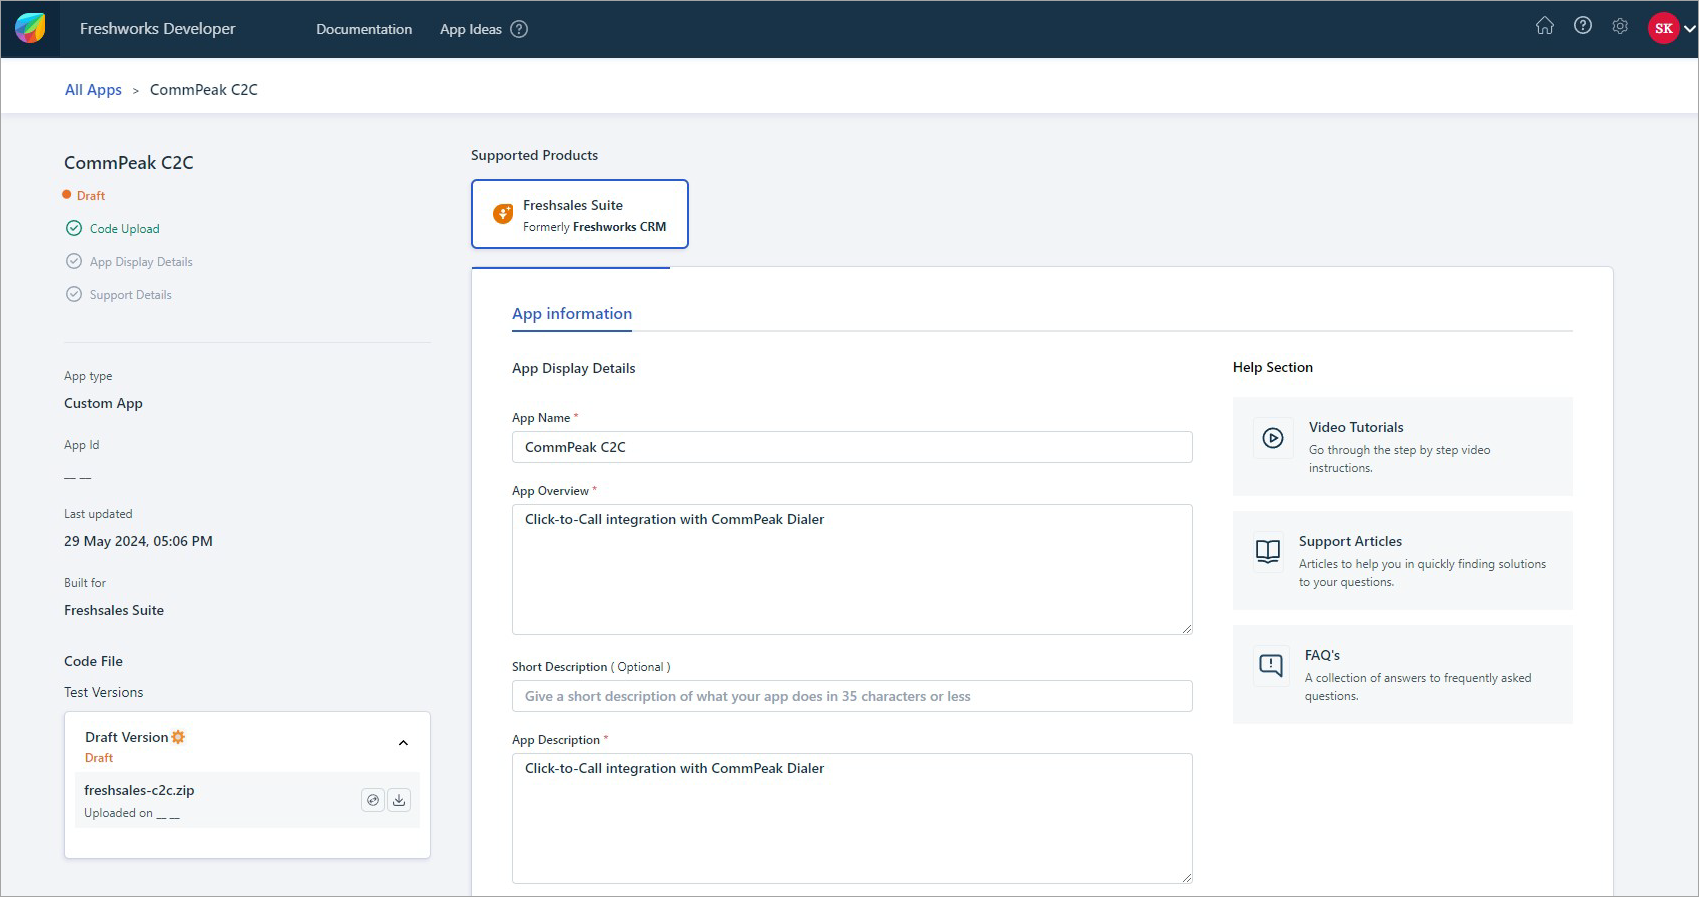This screenshot has width=1699, height=897.
Task: Click the test icon beside freshsales-c2c.zip
Action: [x=373, y=800]
